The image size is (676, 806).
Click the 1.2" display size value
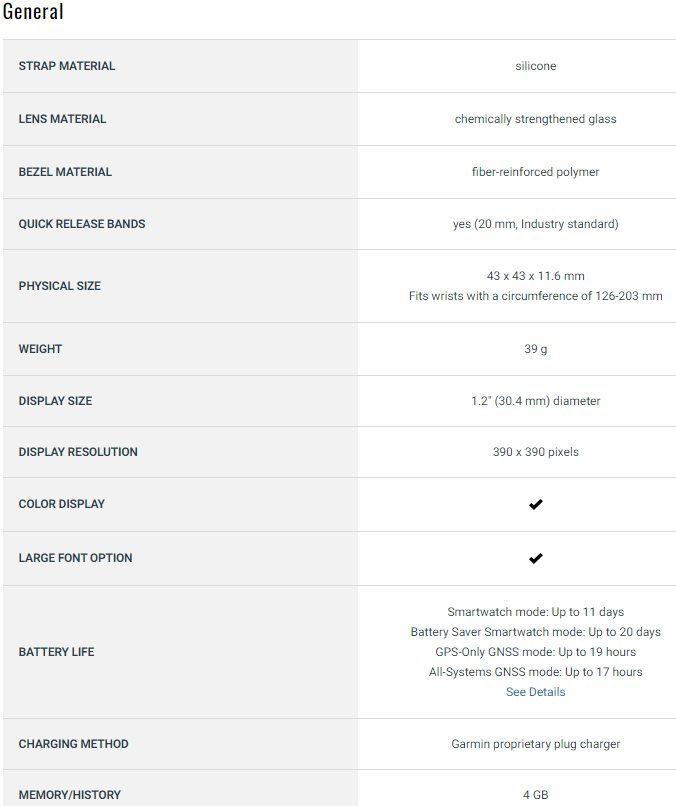(536, 401)
